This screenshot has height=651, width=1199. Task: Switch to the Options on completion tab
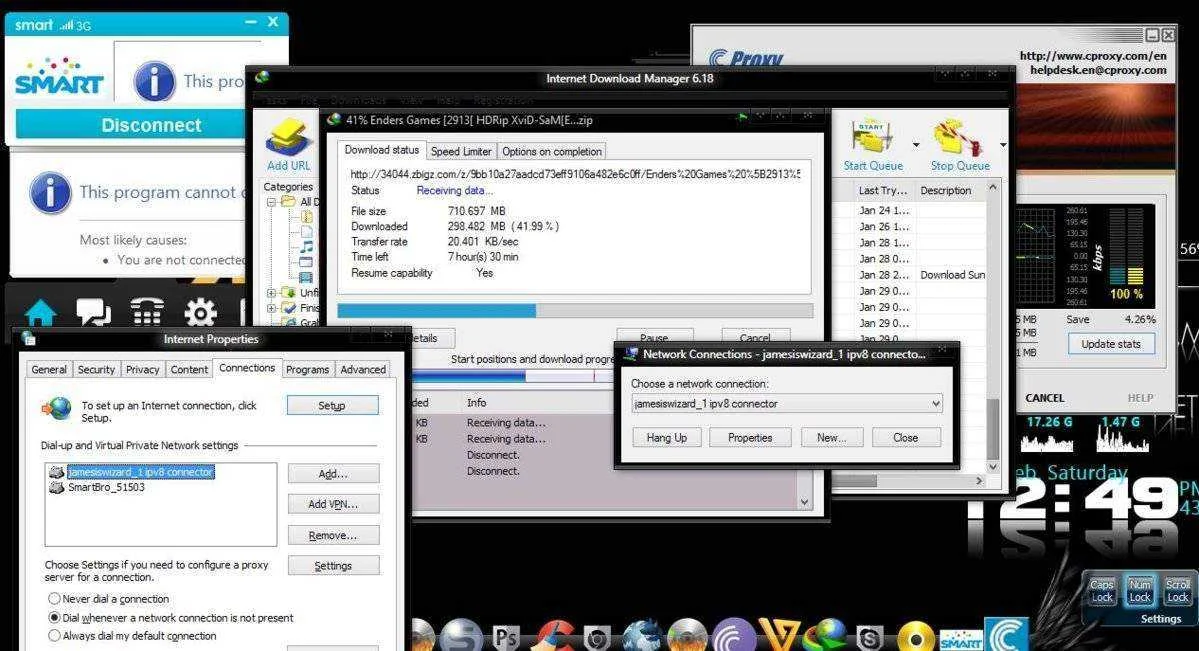point(551,151)
